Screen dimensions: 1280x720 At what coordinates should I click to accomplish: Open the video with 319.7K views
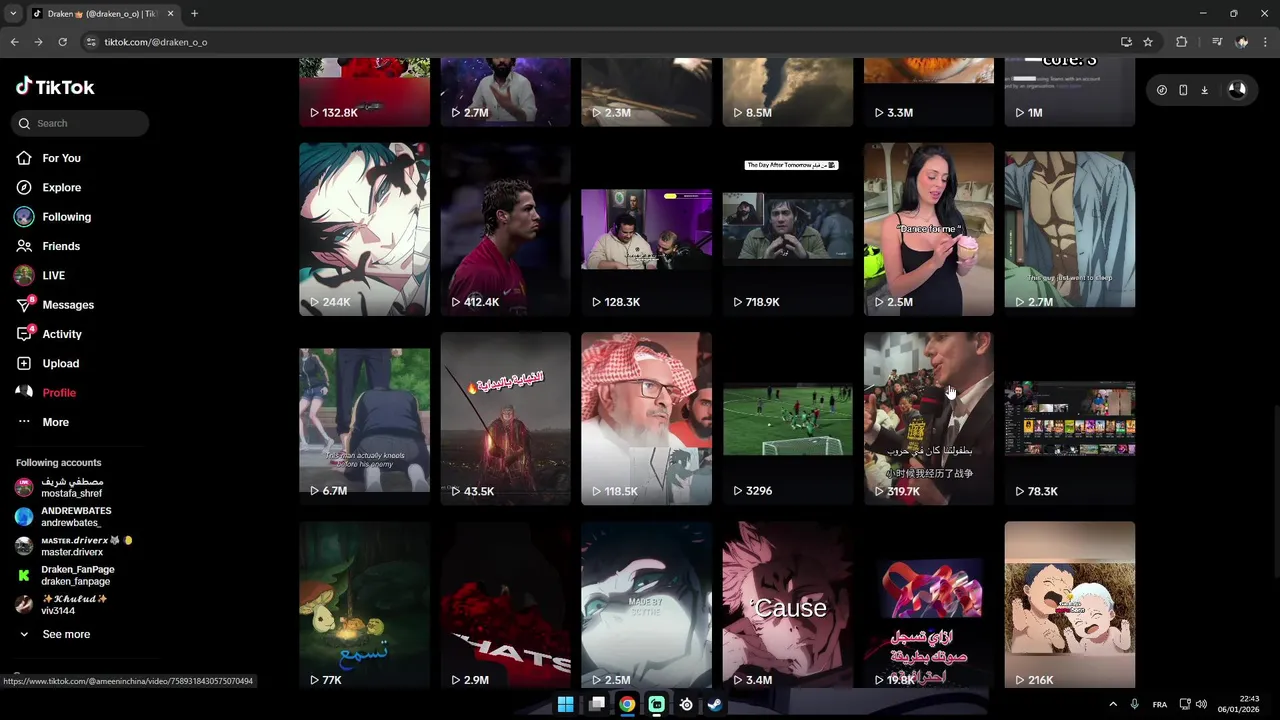[x=929, y=418]
